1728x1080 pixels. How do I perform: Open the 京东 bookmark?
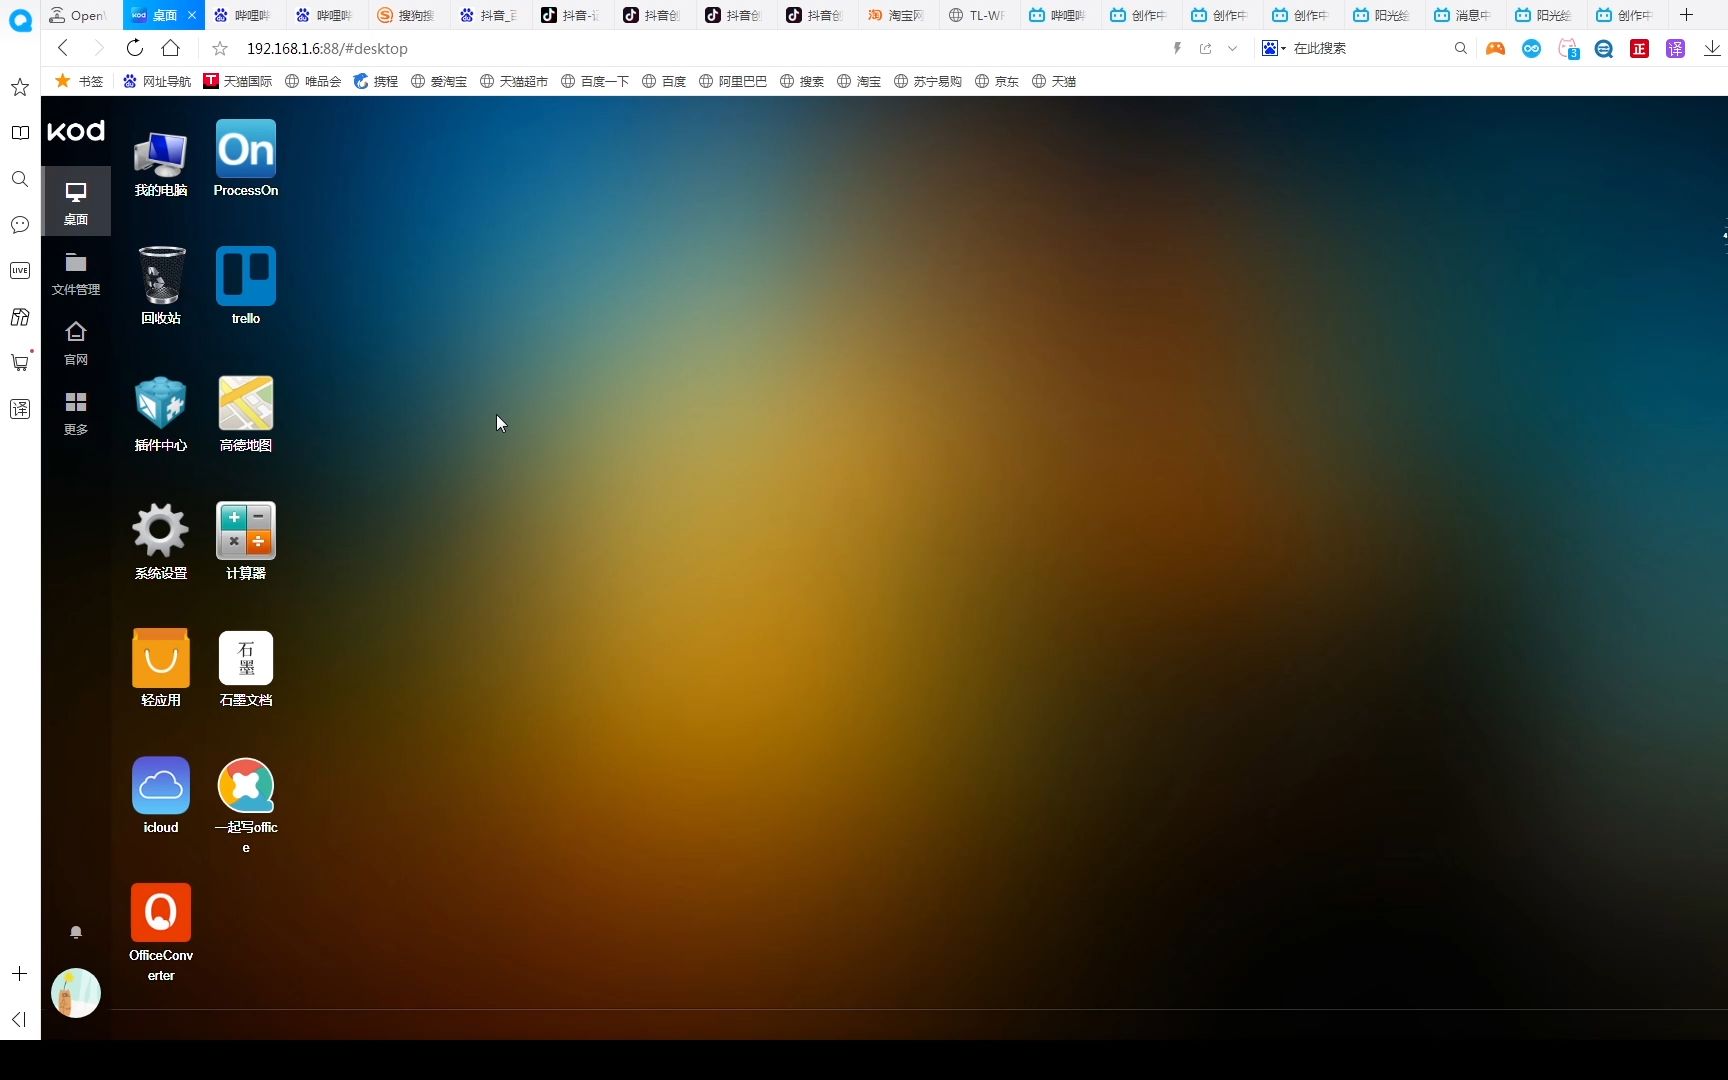point(997,81)
